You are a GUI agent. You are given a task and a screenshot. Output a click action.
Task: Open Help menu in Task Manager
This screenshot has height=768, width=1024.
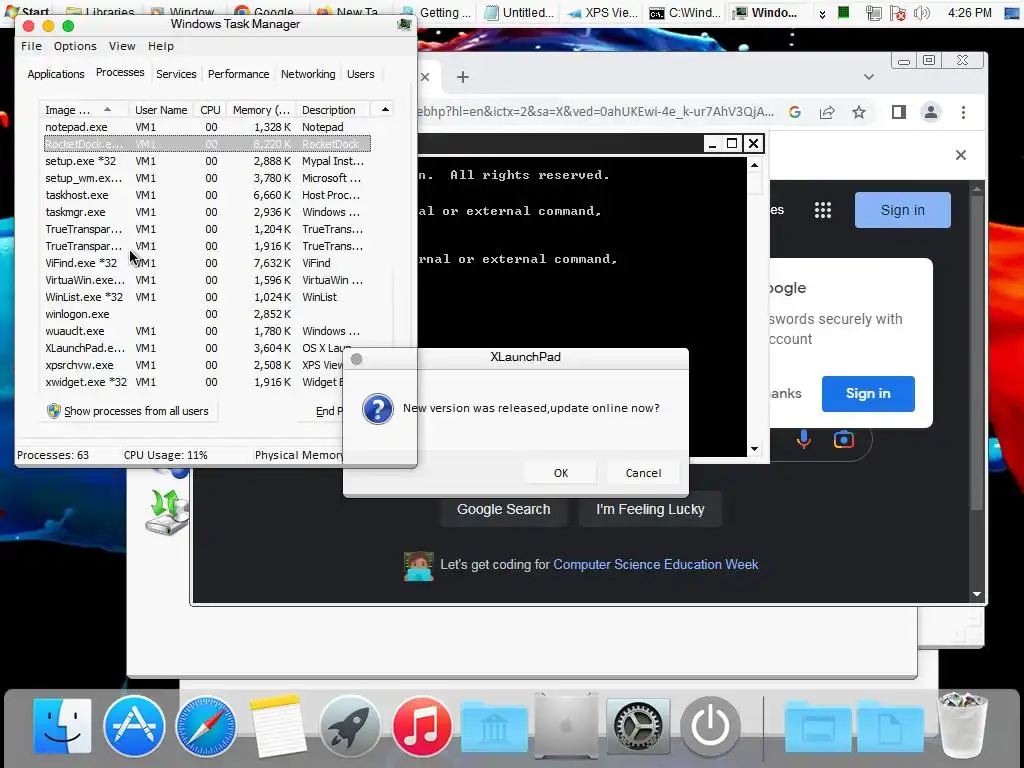[161, 46]
